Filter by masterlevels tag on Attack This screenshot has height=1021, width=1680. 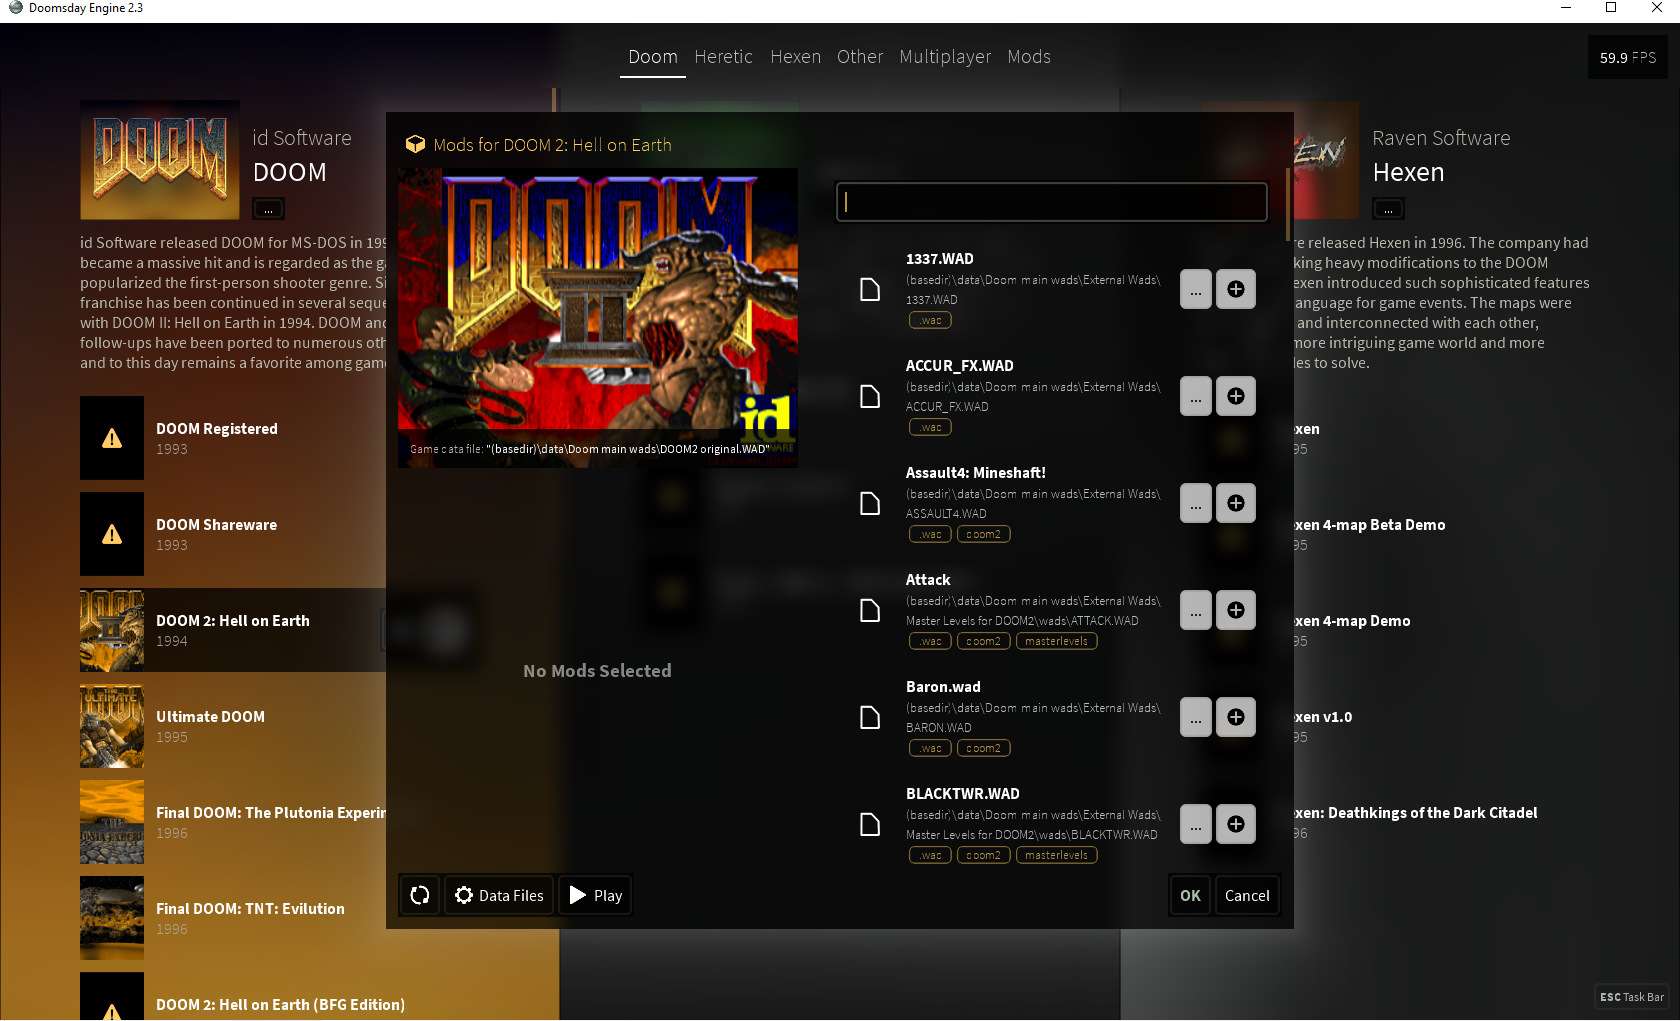tap(1057, 641)
